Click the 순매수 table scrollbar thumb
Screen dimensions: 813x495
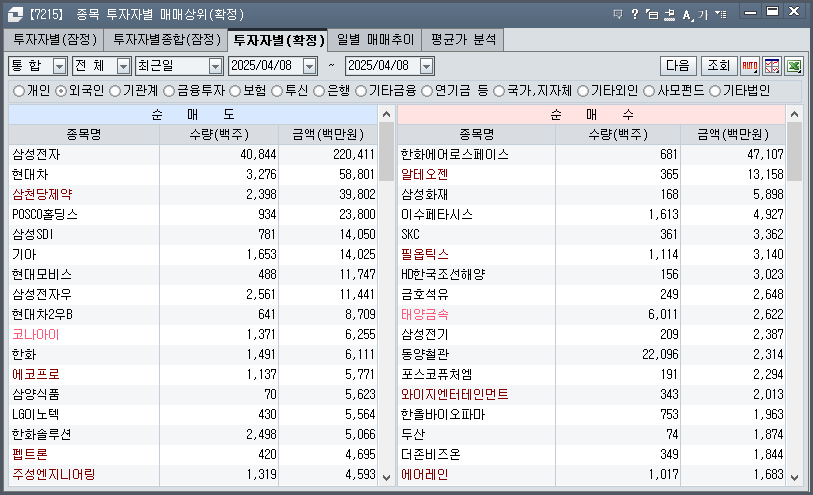tap(794, 152)
